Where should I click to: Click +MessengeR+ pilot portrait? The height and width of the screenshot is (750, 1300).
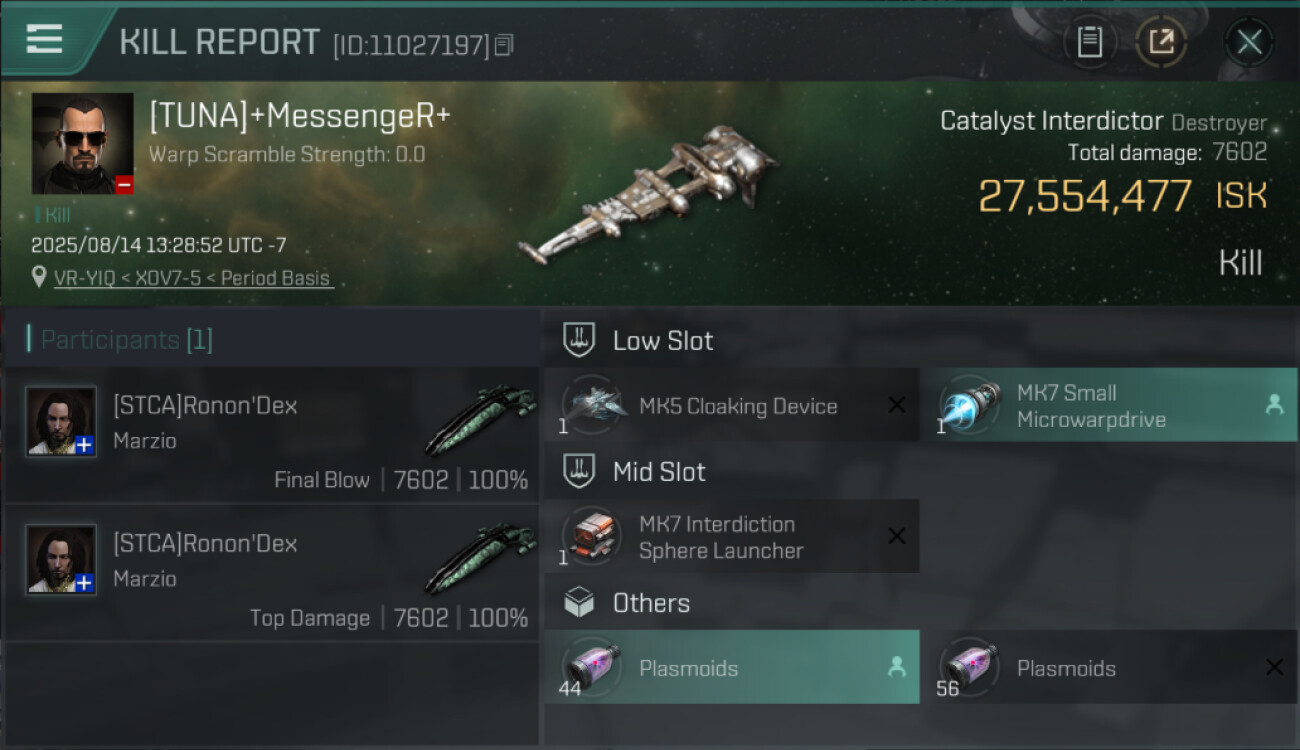82,143
